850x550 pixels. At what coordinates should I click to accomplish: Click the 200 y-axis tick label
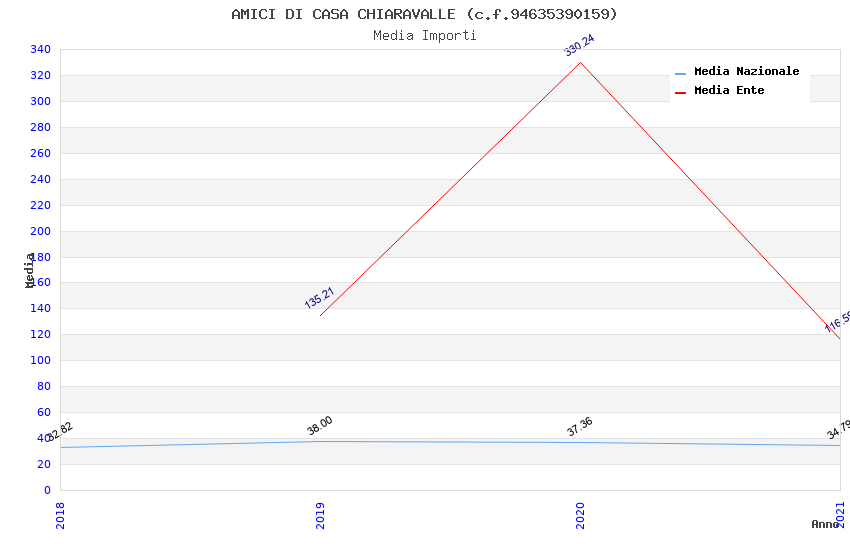(41, 231)
